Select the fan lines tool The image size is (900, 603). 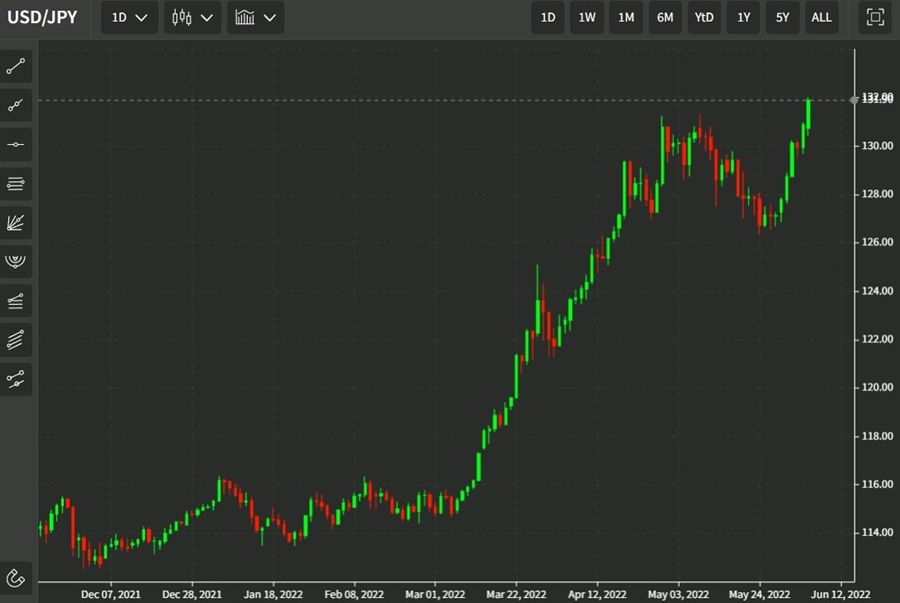coord(16,223)
